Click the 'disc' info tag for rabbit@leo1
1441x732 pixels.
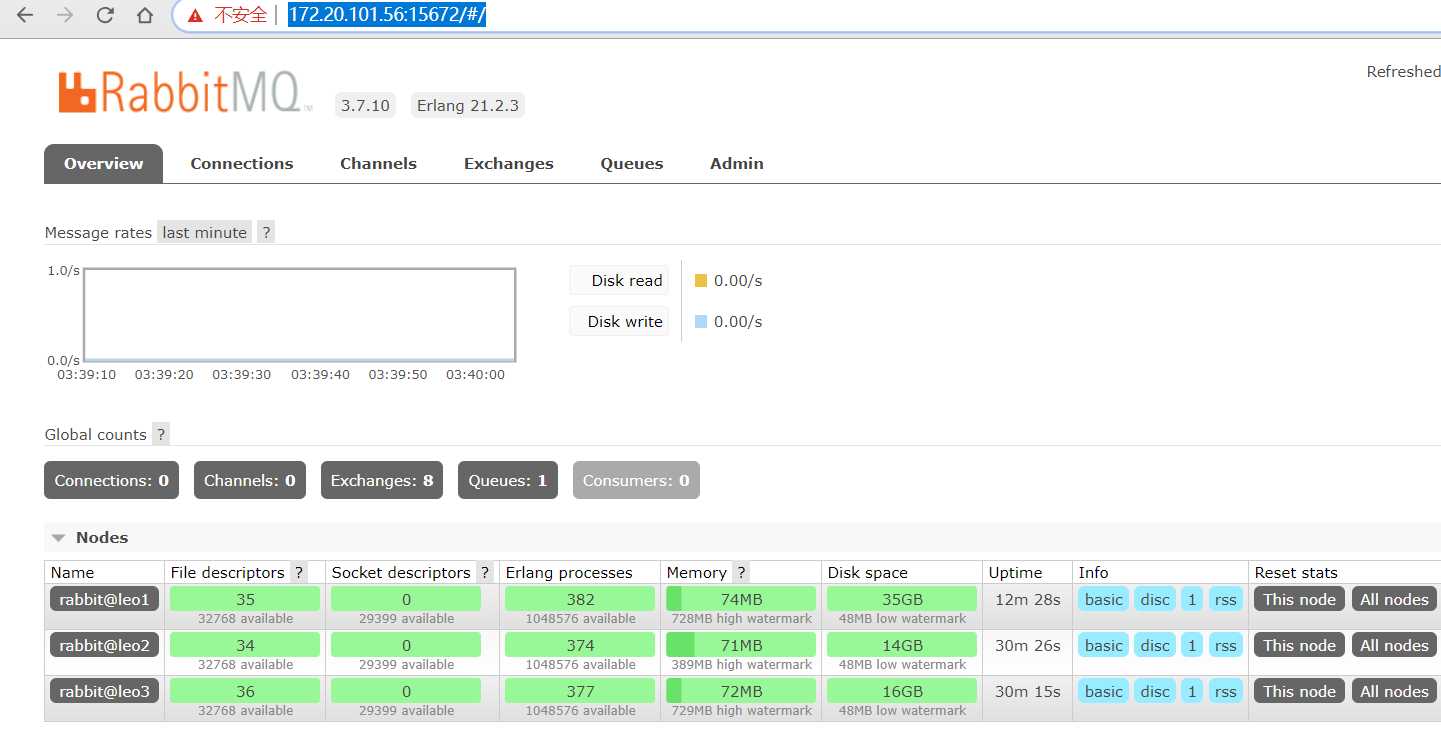click(1155, 599)
